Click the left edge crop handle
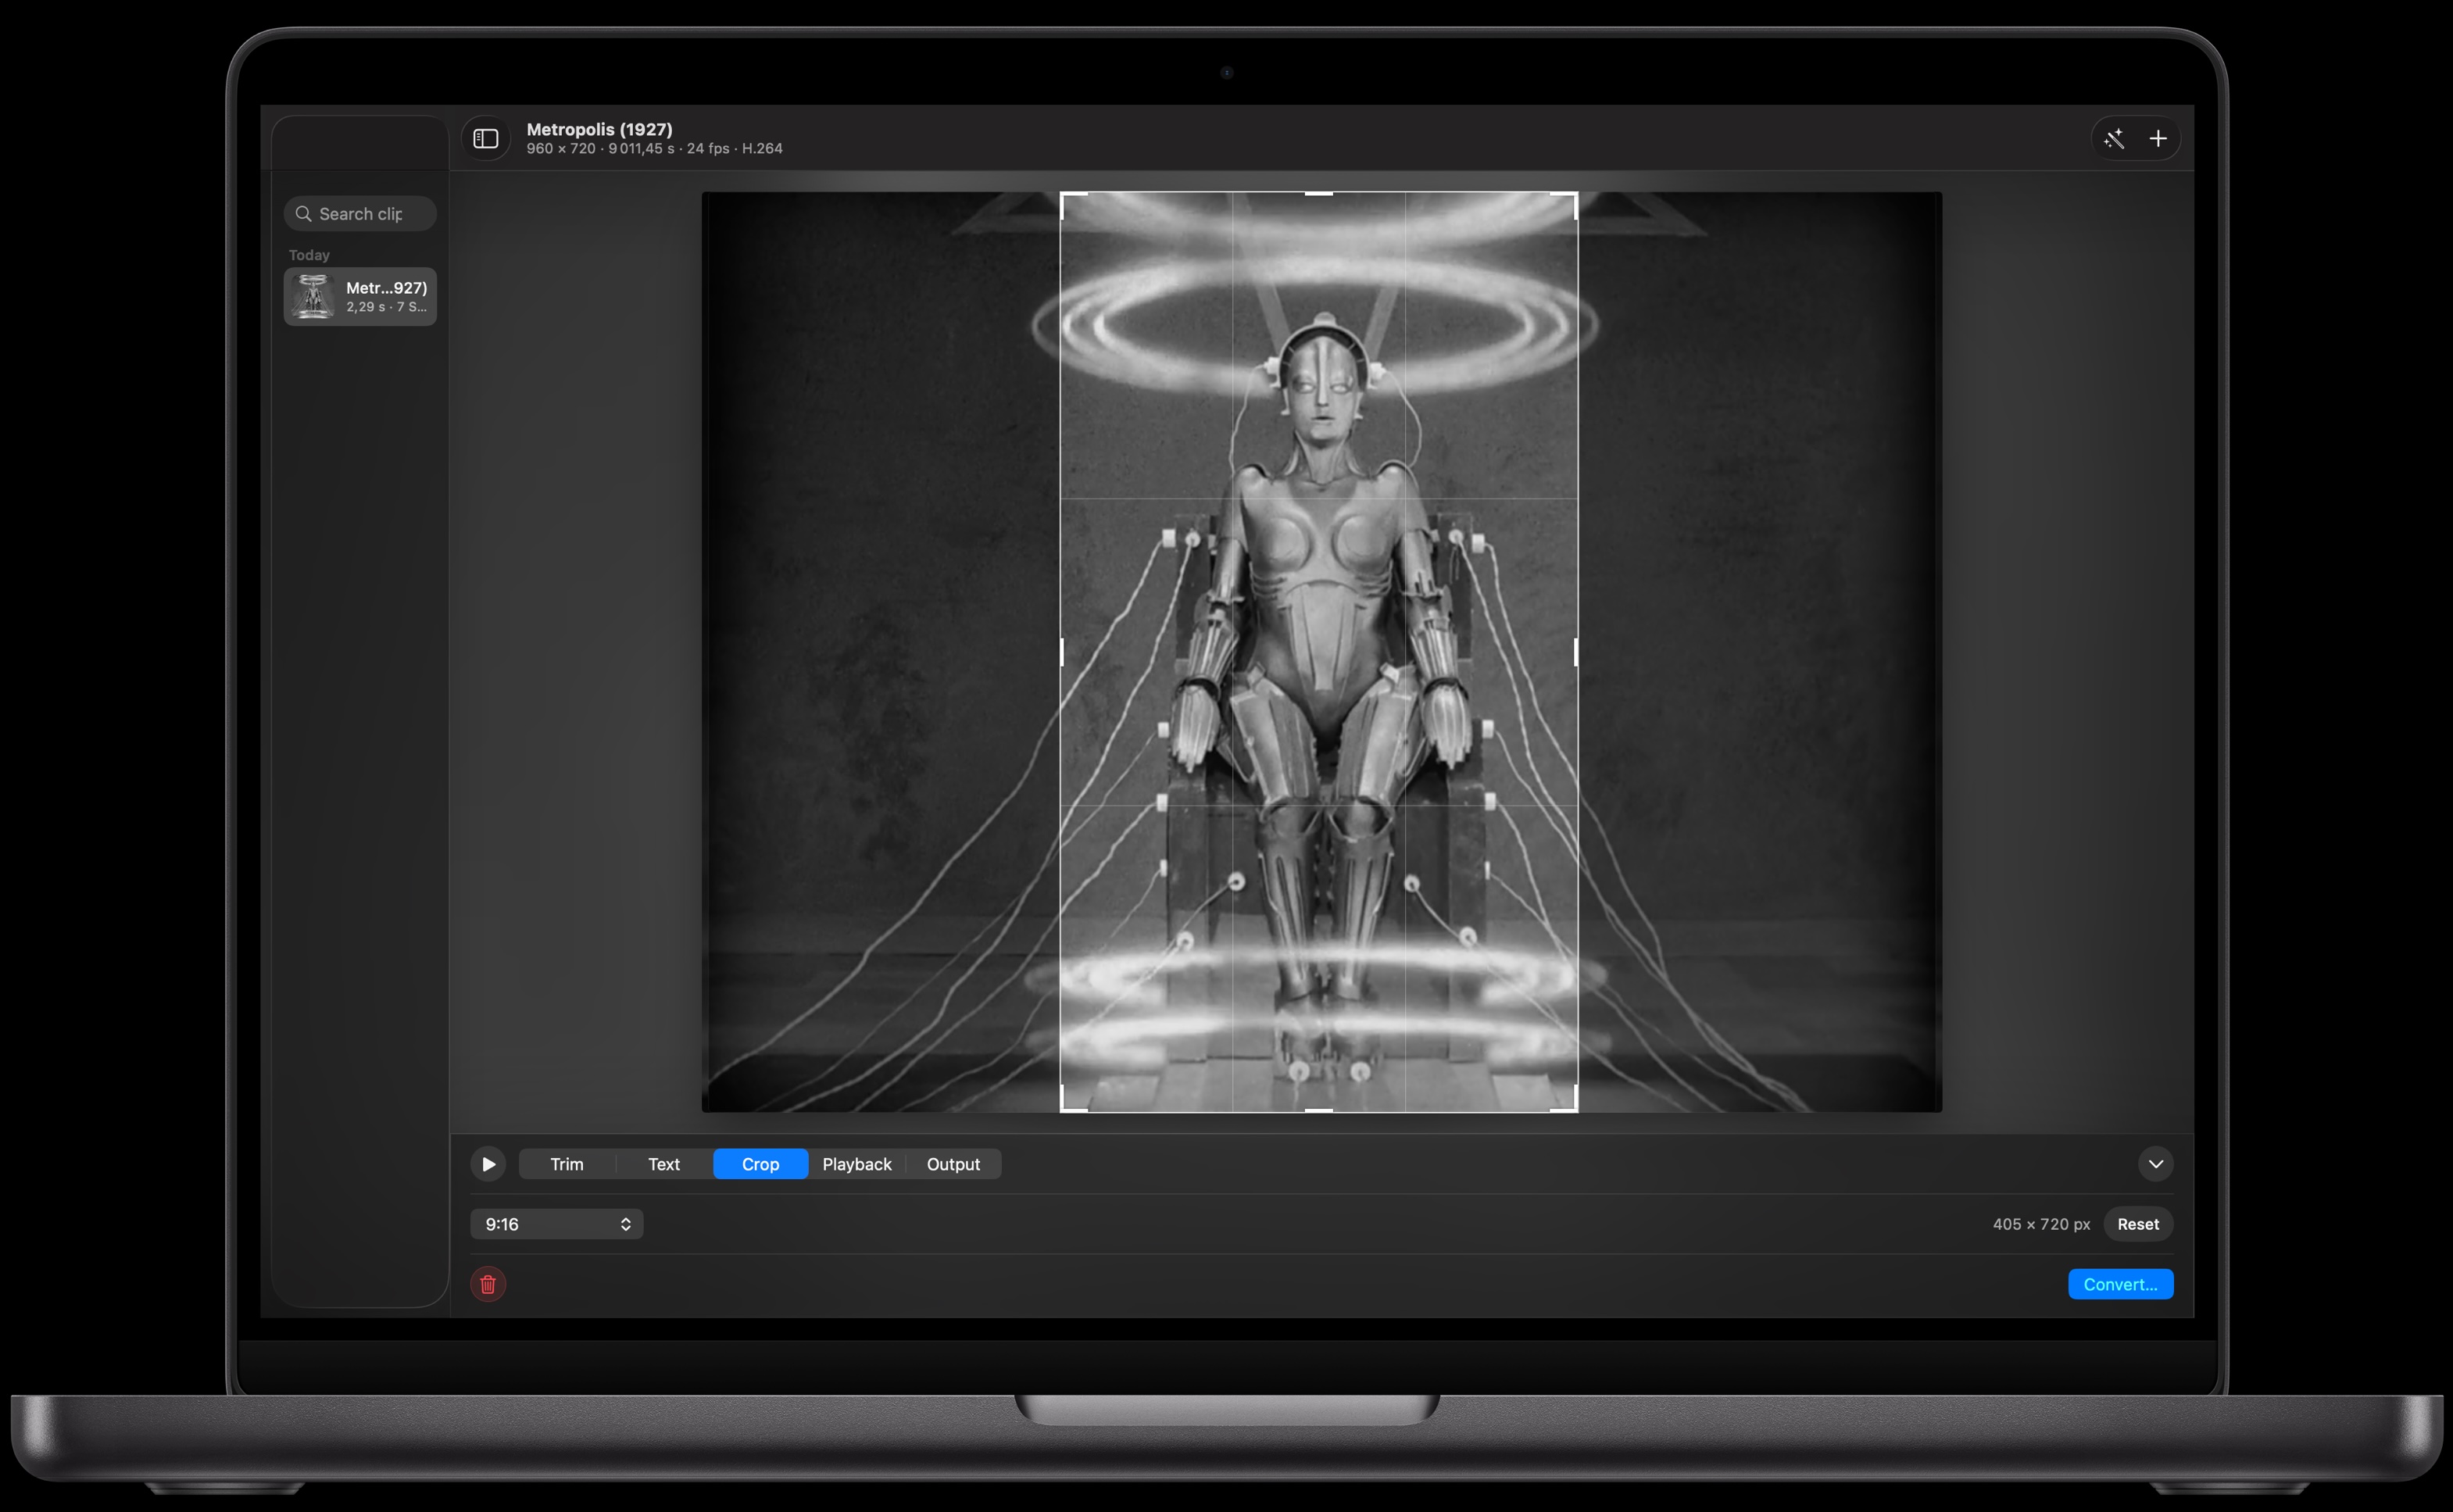Viewport: 2453px width, 1512px height. [x=1061, y=652]
